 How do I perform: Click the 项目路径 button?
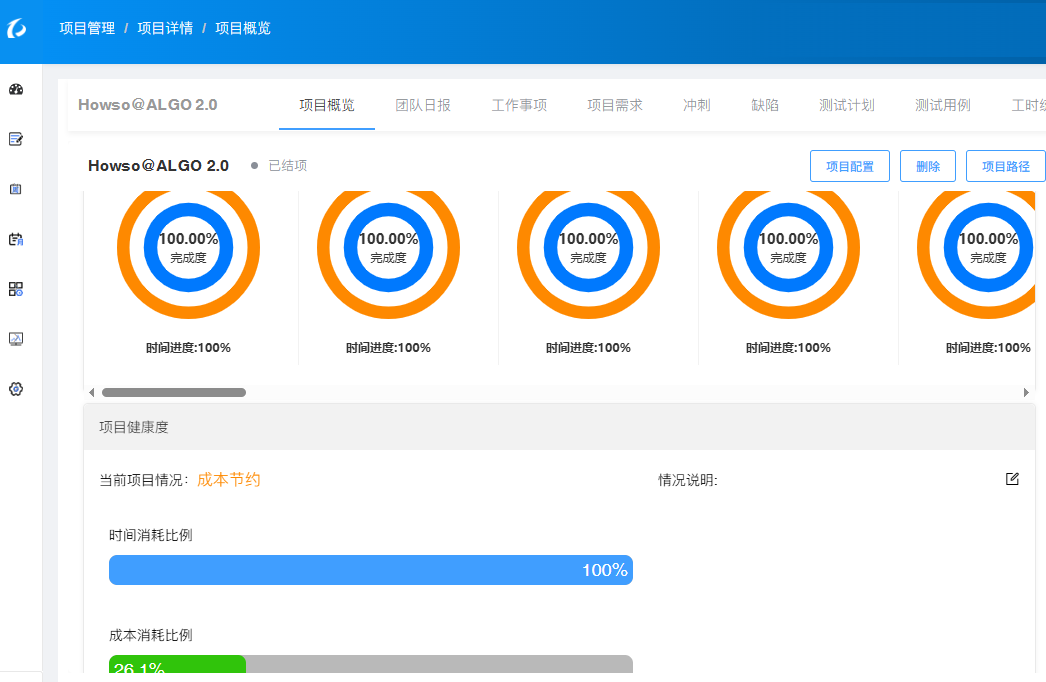pyautogui.click(x=1006, y=166)
